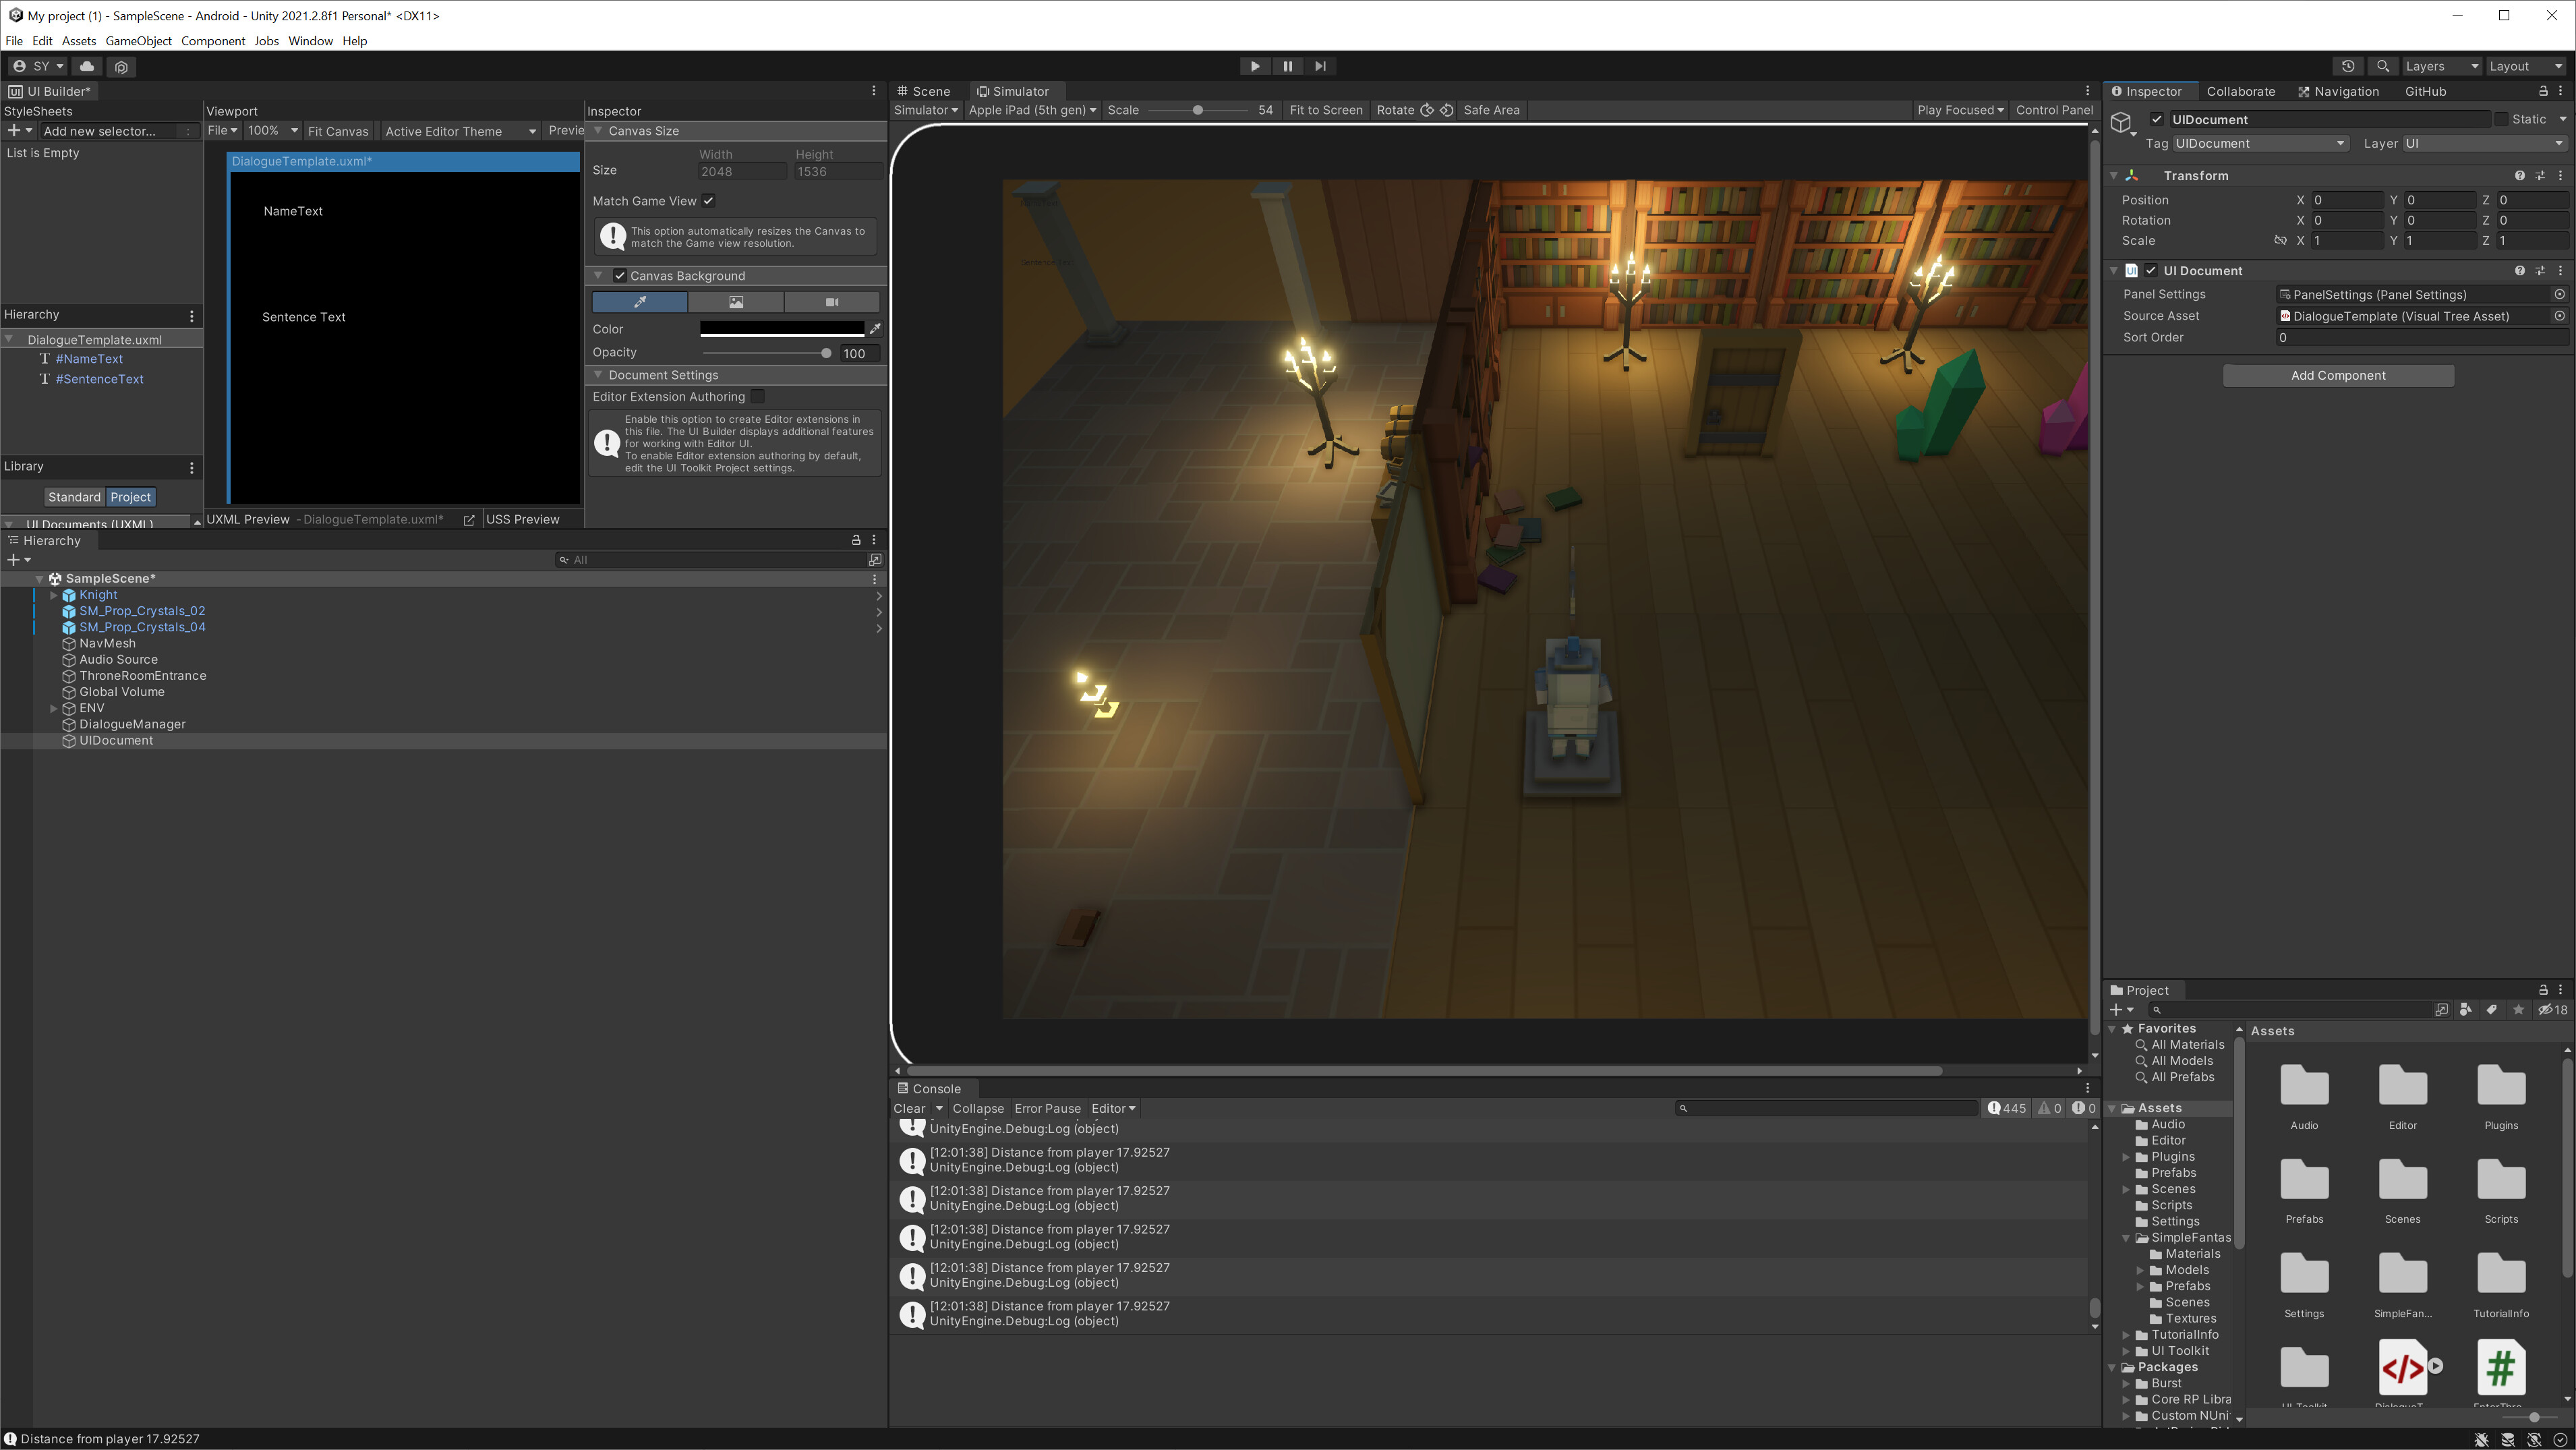Enable Editor Extension Authoring

[x=758, y=396]
